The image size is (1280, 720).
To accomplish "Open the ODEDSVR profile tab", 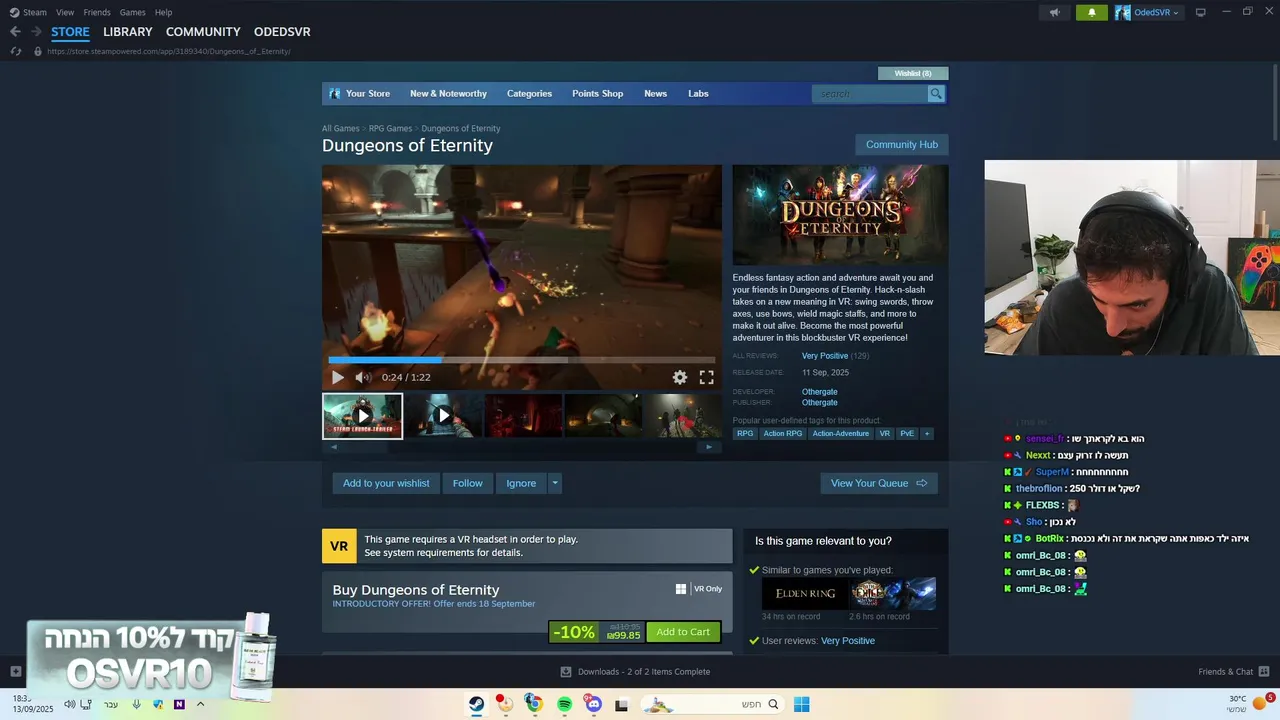I will pyautogui.click(x=282, y=32).
